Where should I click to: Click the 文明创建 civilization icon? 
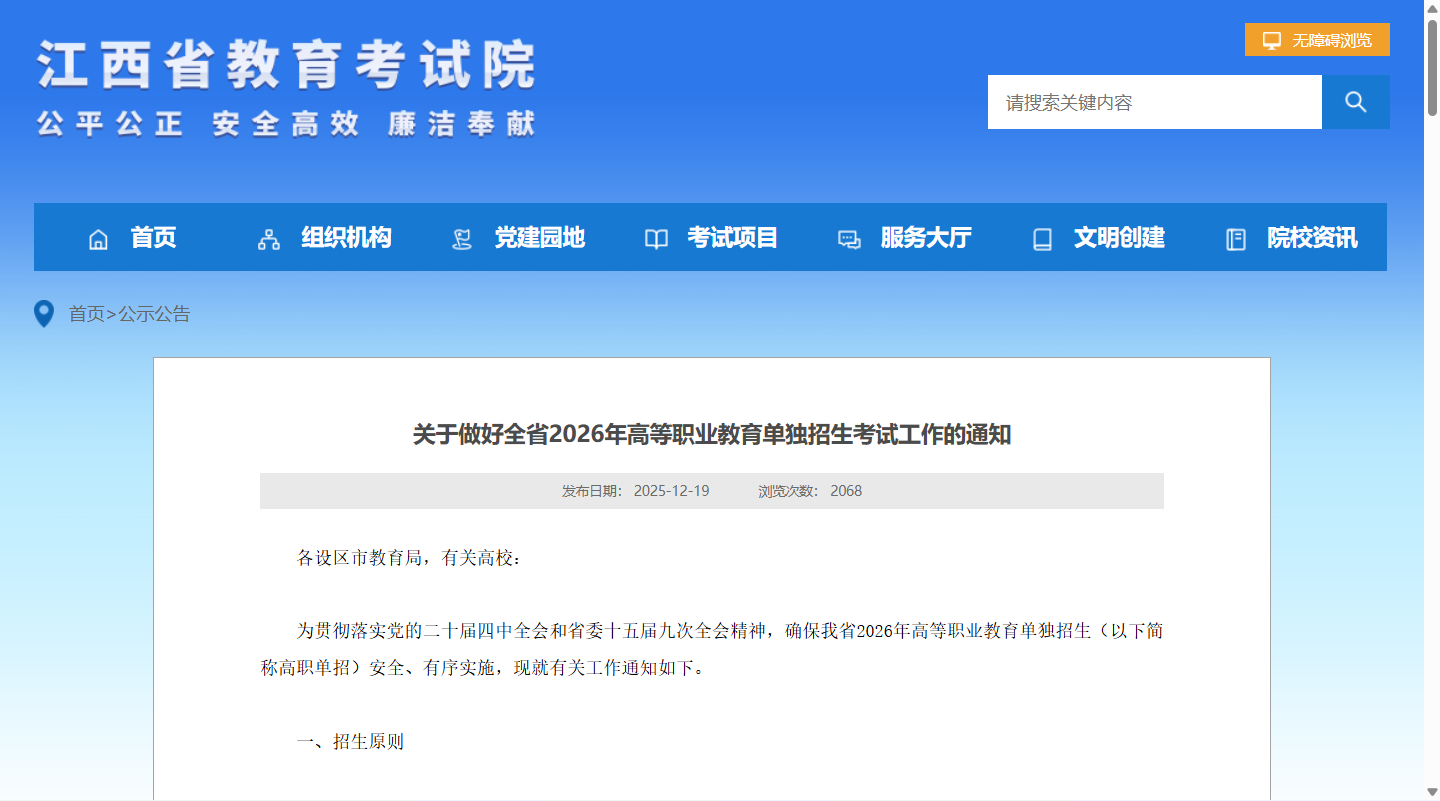[1042, 238]
